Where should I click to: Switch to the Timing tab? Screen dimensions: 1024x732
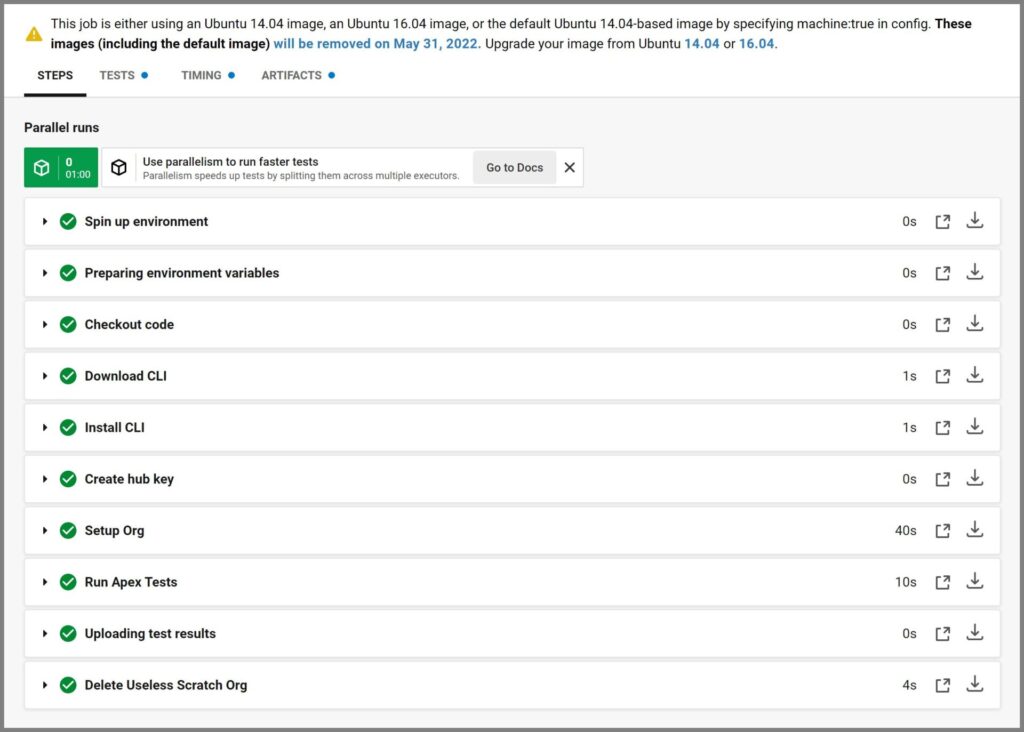[201, 75]
